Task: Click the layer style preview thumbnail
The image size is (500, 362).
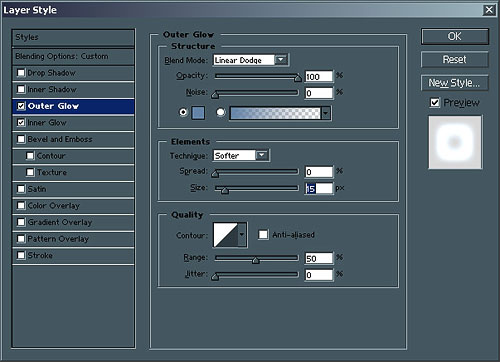Action: [x=455, y=142]
